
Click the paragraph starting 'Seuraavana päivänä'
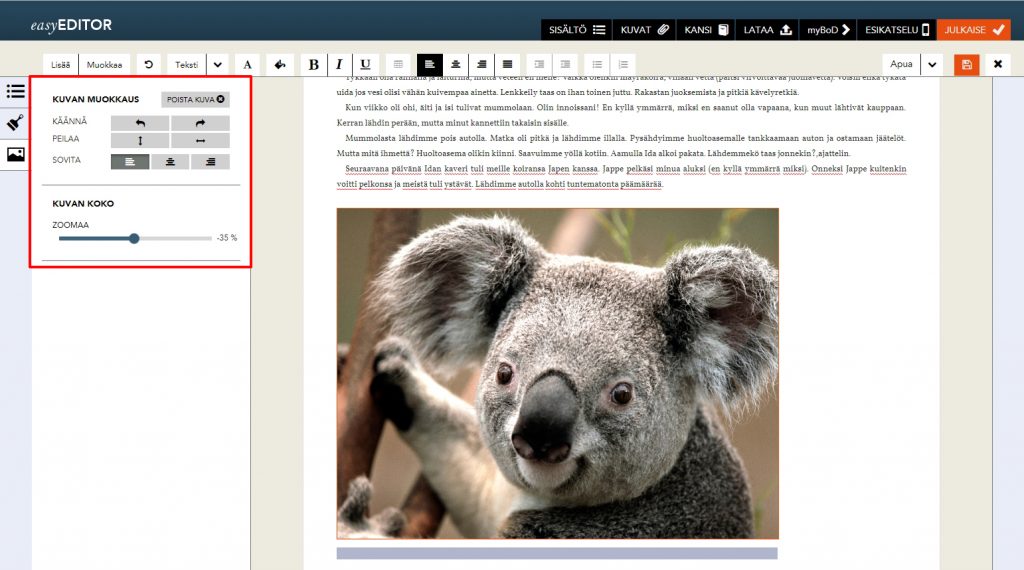pyautogui.click(x=621, y=176)
